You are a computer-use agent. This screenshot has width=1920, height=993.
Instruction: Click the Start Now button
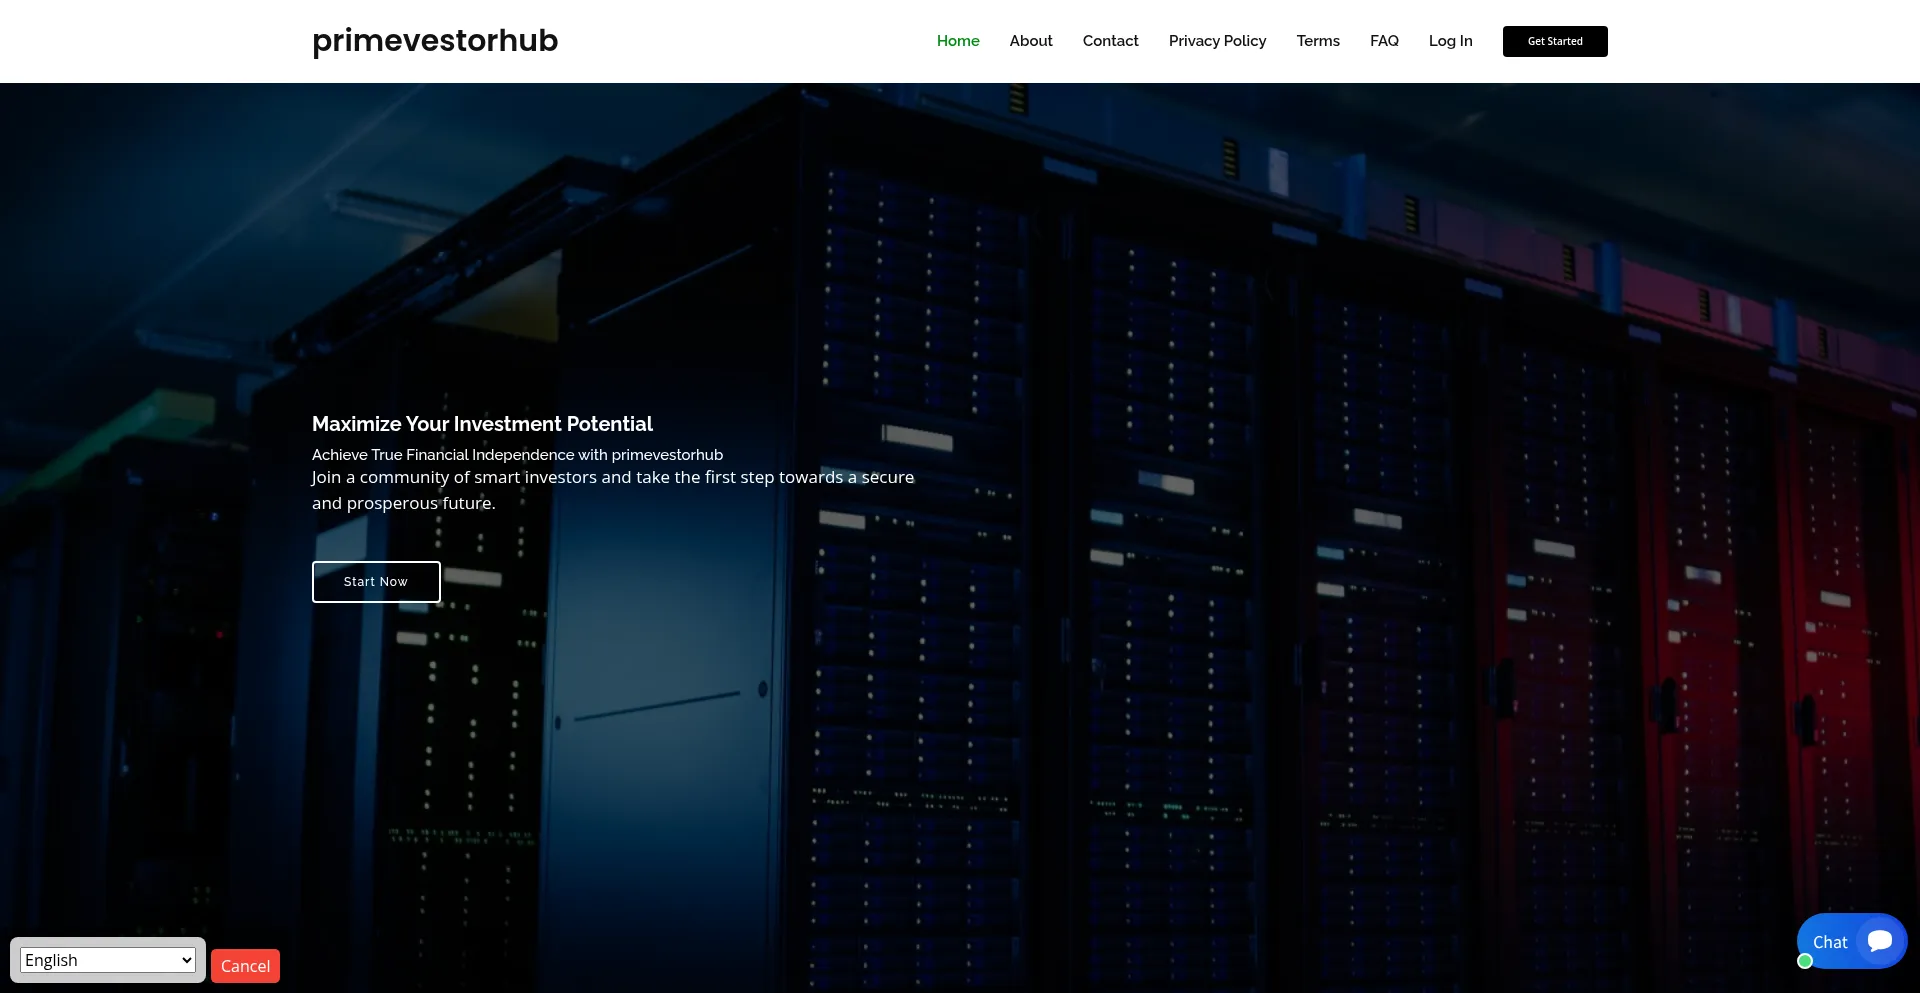(376, 582)
